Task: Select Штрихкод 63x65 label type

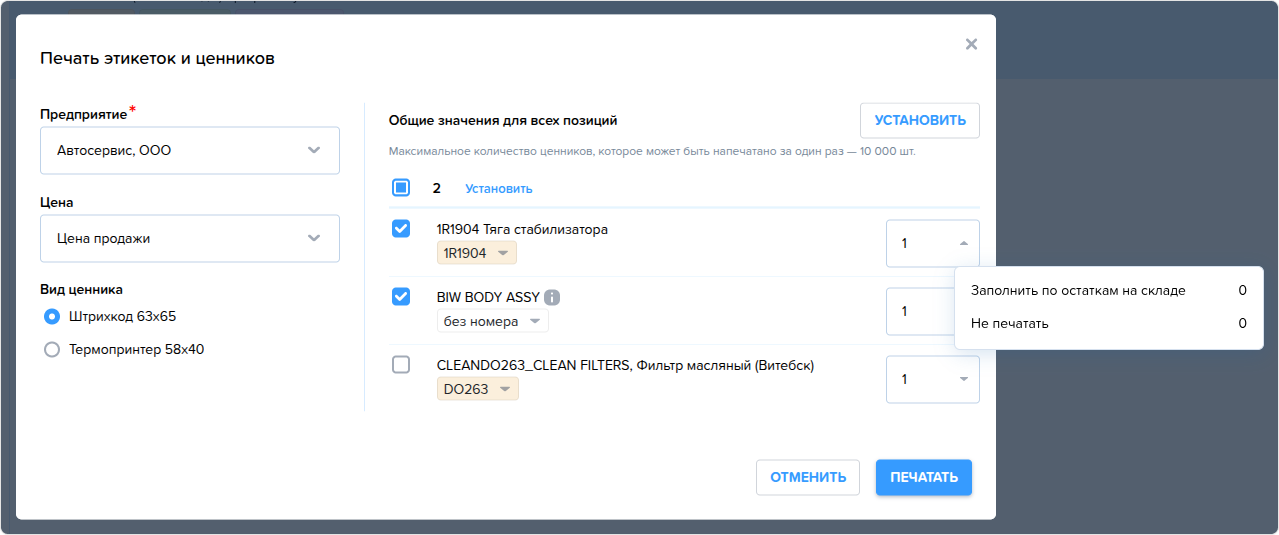Action: click(52, 317)
